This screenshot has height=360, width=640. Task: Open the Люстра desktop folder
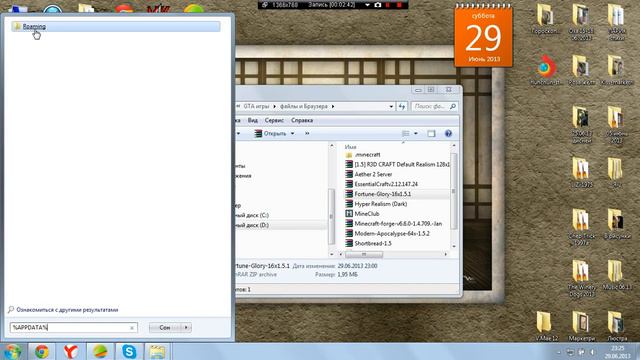616,326
